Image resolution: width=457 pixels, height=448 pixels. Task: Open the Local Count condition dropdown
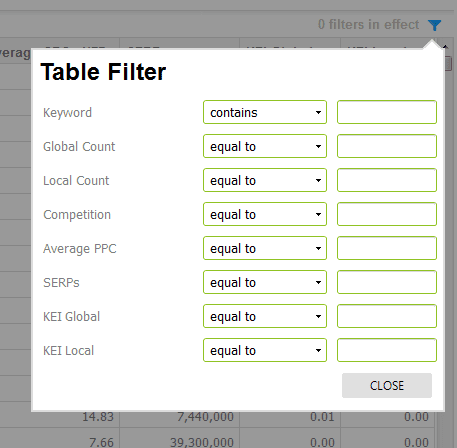[x=265, y=180]
